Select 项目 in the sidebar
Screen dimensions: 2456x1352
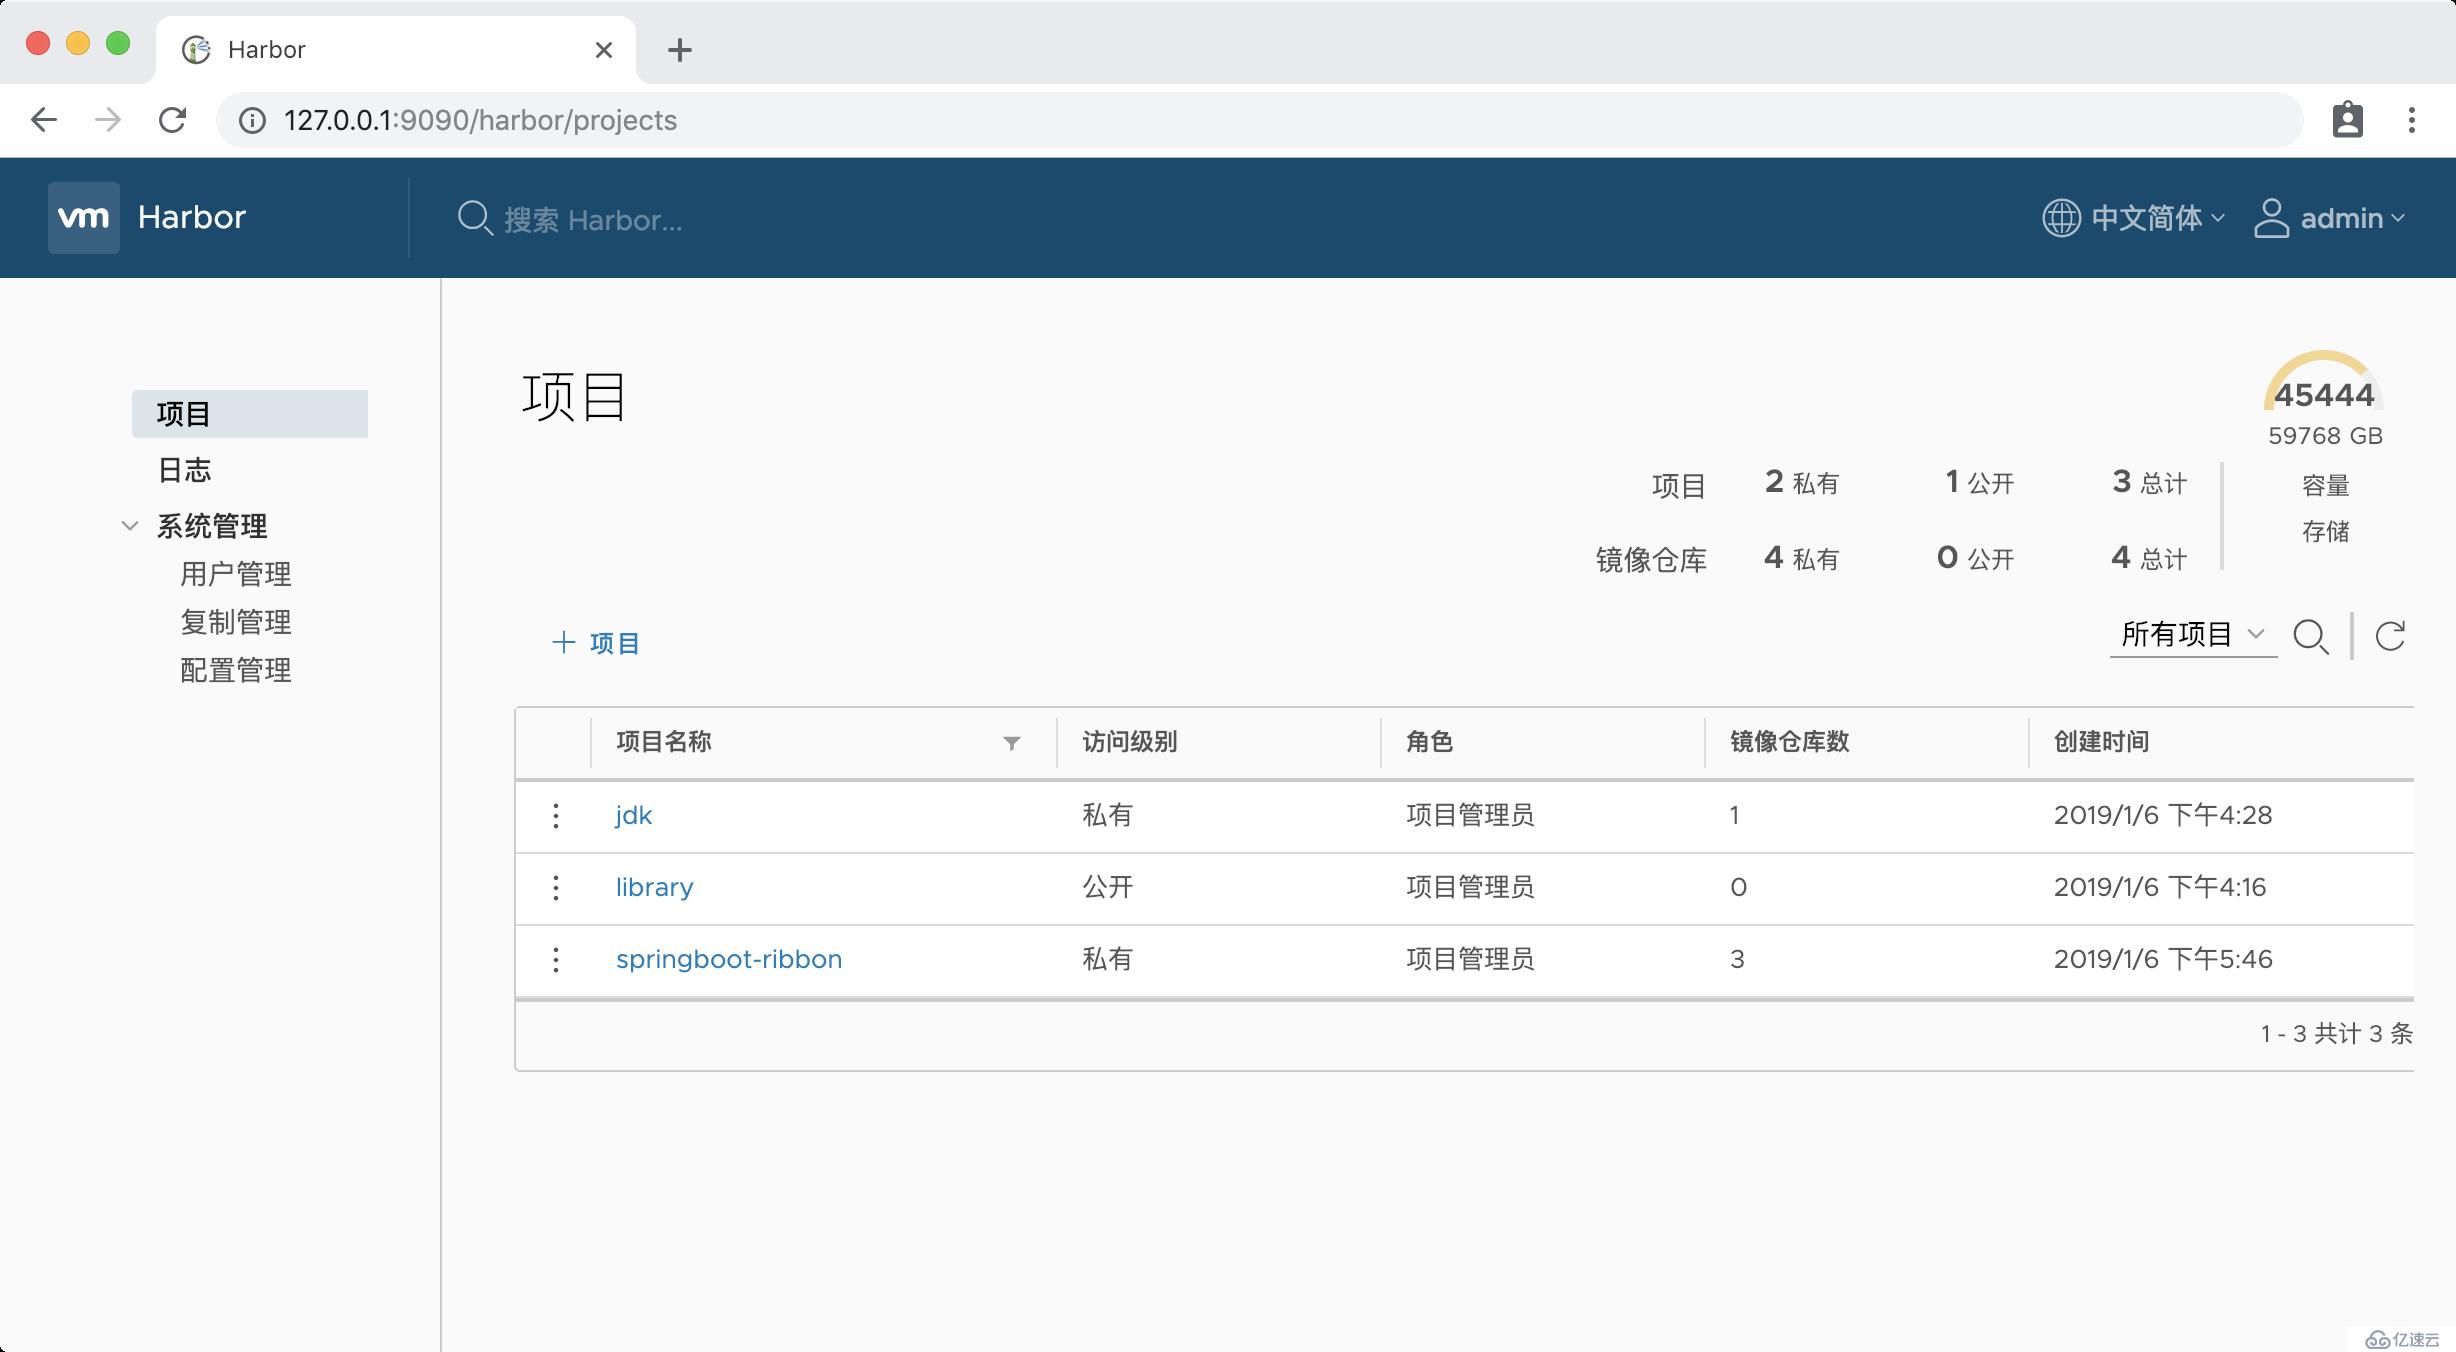(x=250, y=414)
